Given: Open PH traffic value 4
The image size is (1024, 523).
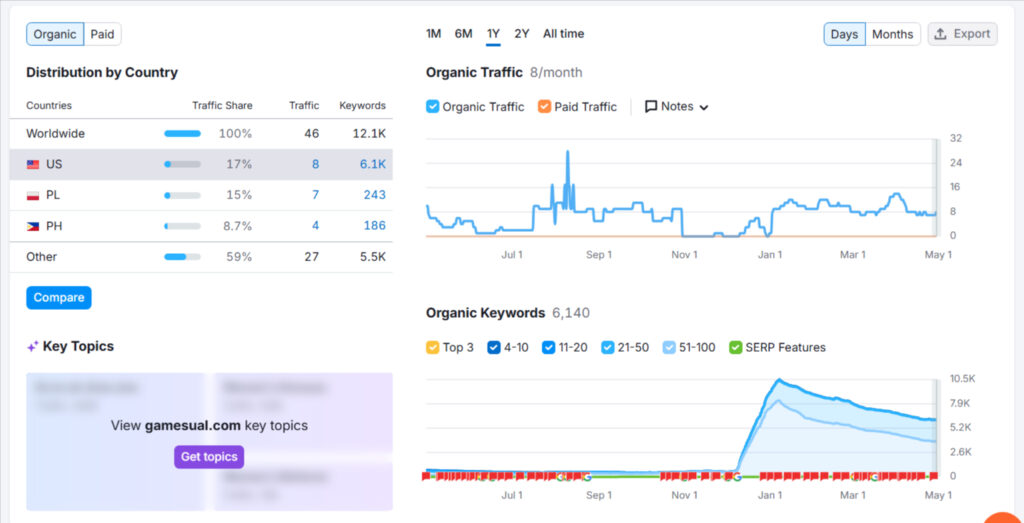Looking at the screenshot, I should pyautogui.click(x=315, y=227).
